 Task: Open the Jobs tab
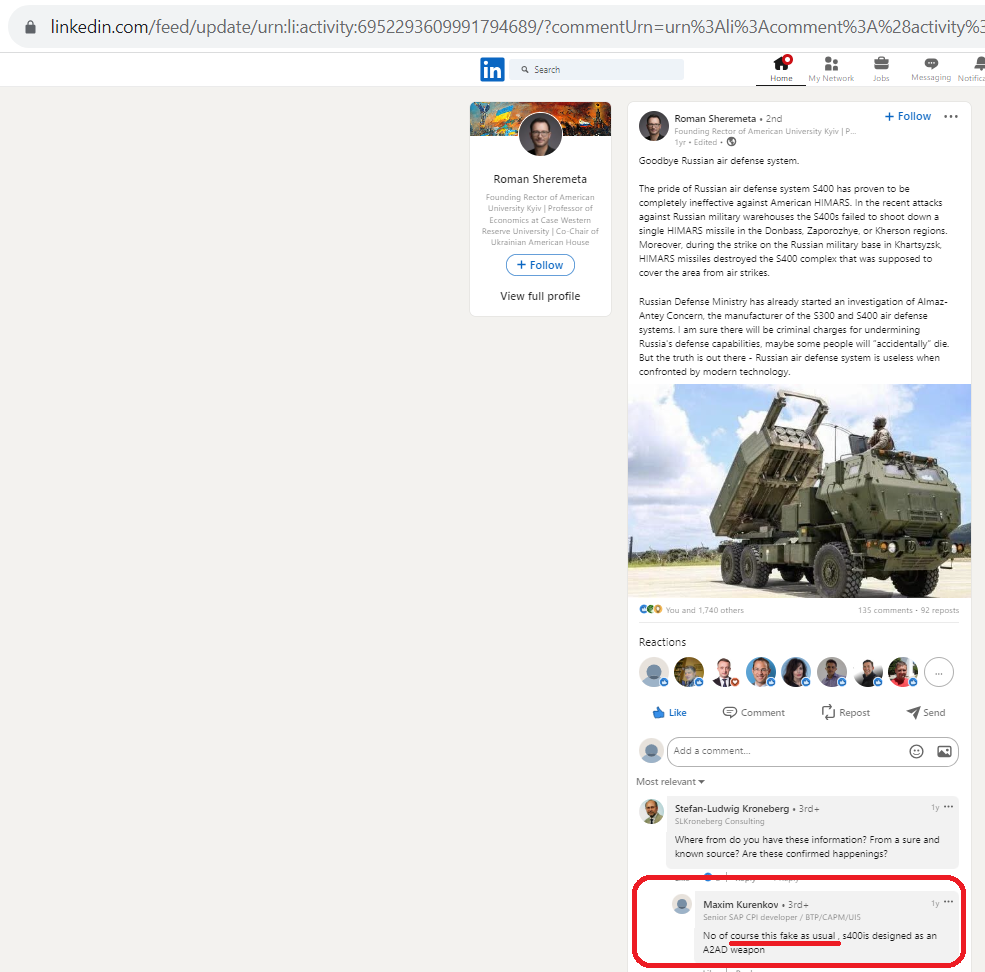(881, 69)
